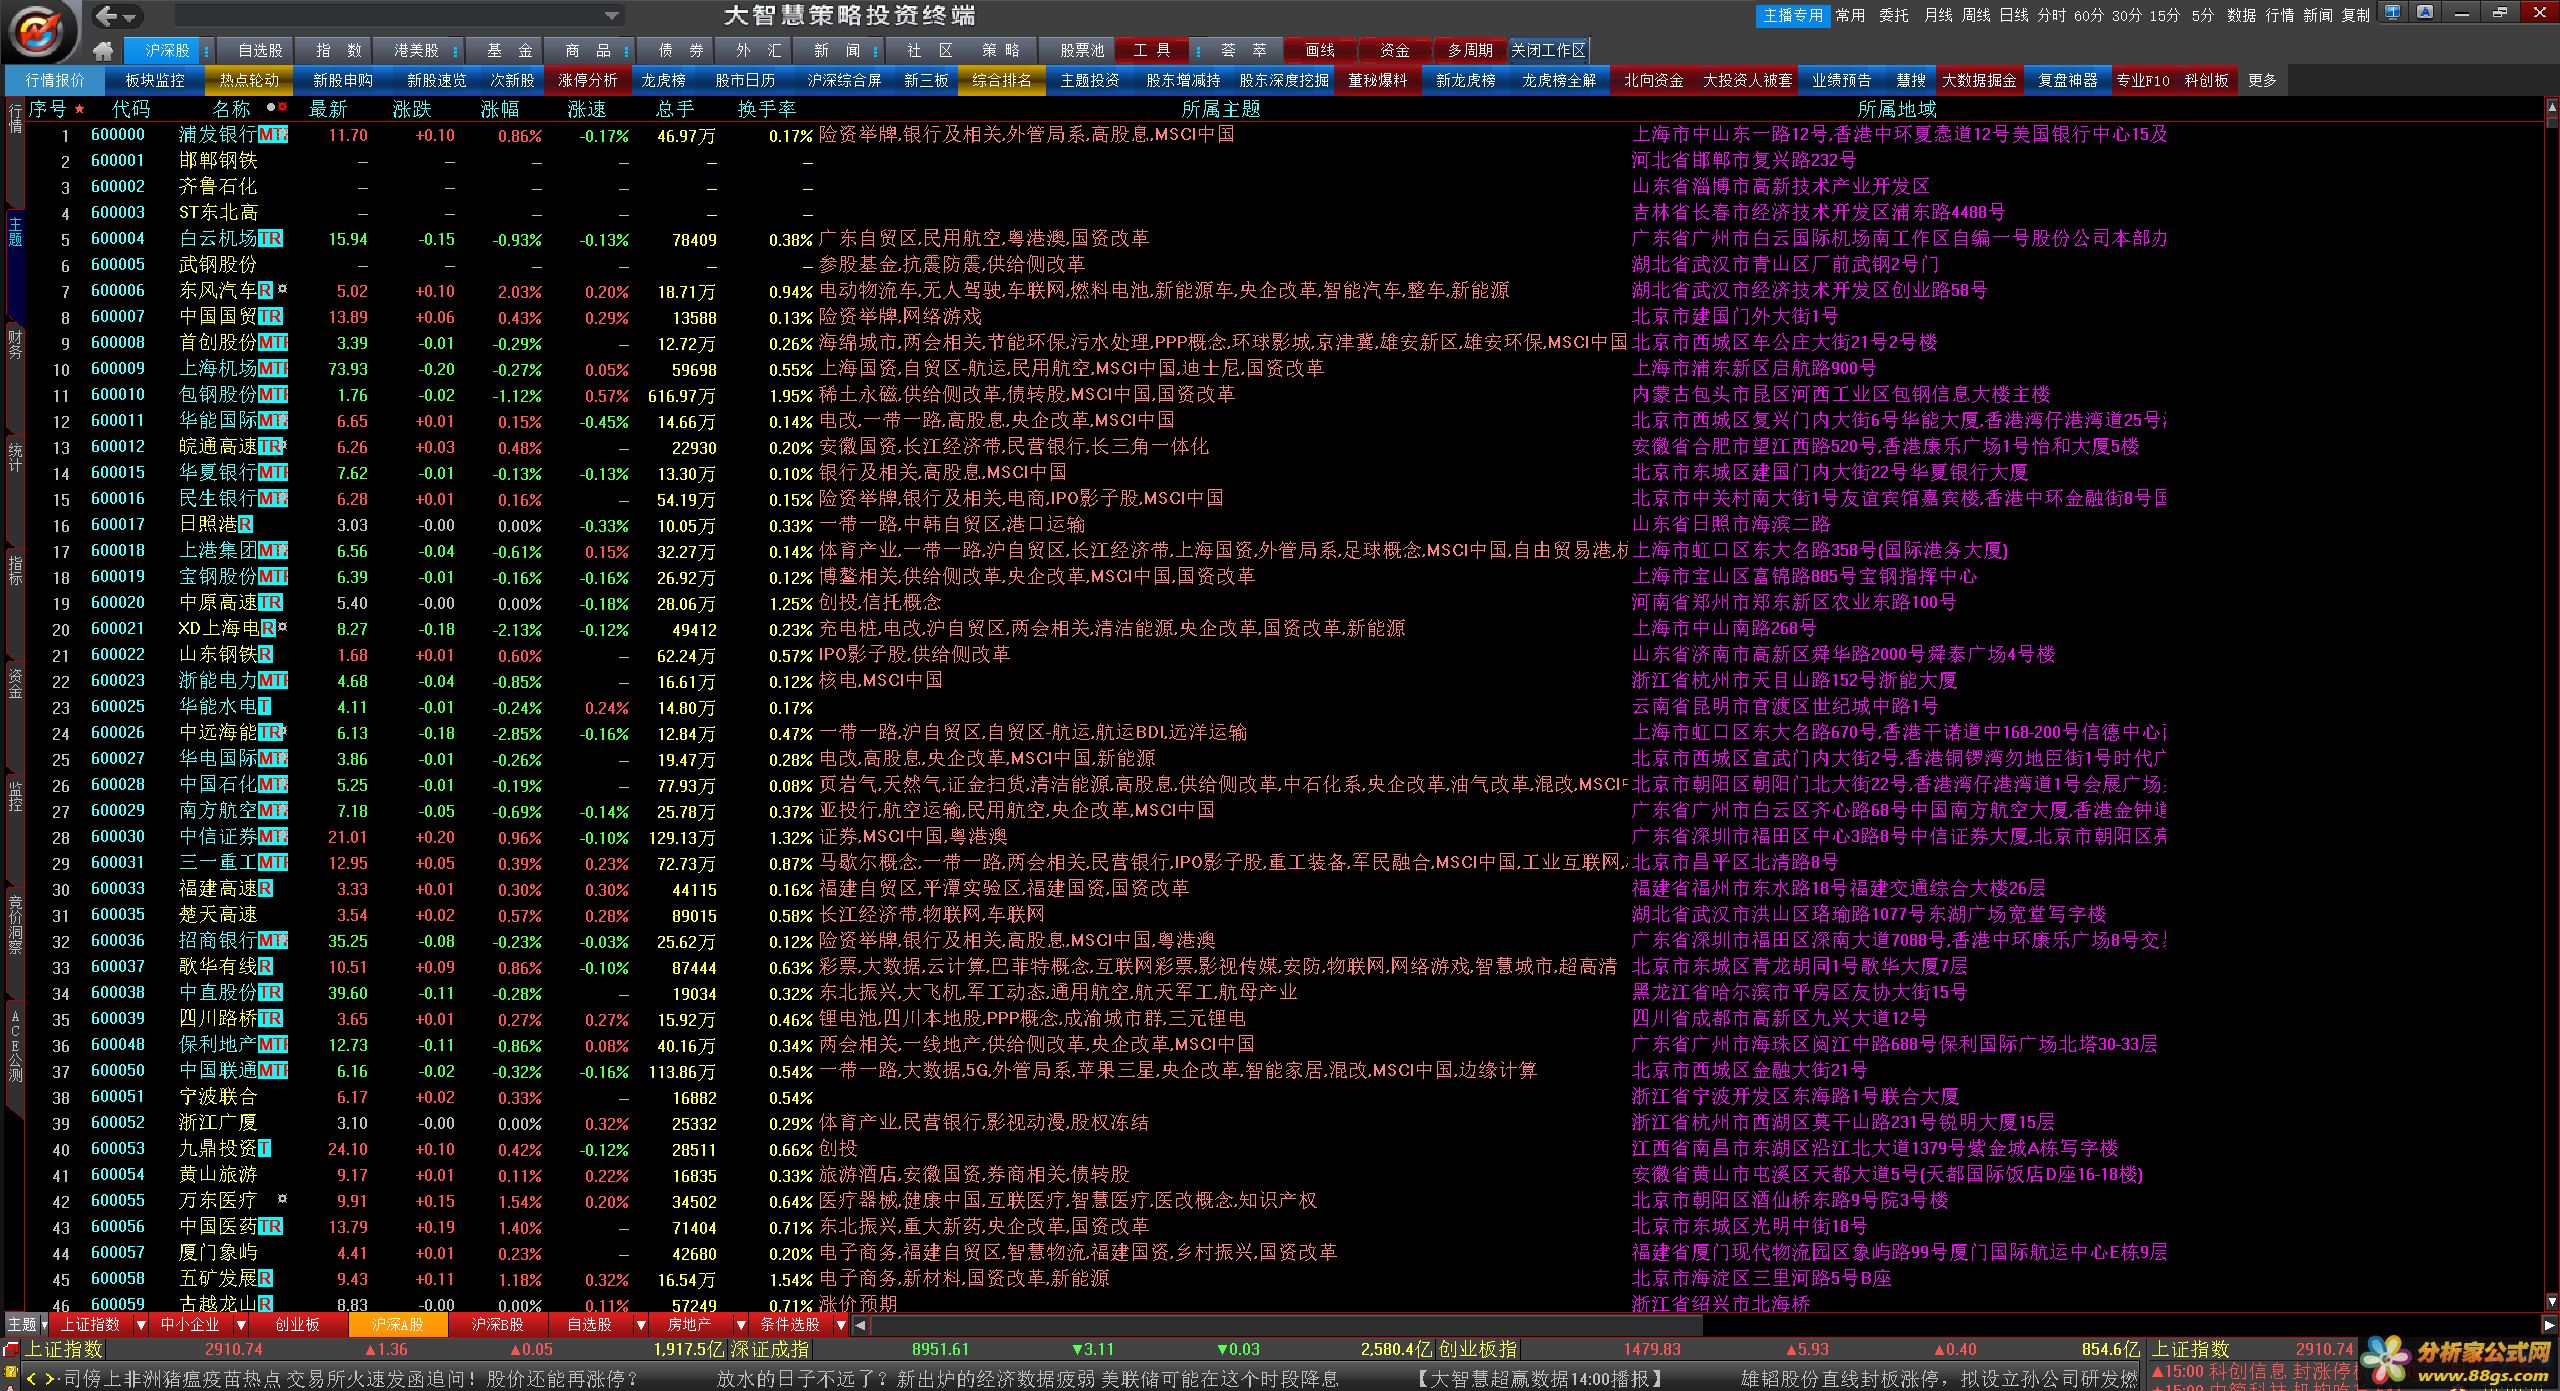Image resolution: width=2560 pixels, height=1391 pixels.
Task: Click the monitor display icon in title bar
Action: point(2391,13)
